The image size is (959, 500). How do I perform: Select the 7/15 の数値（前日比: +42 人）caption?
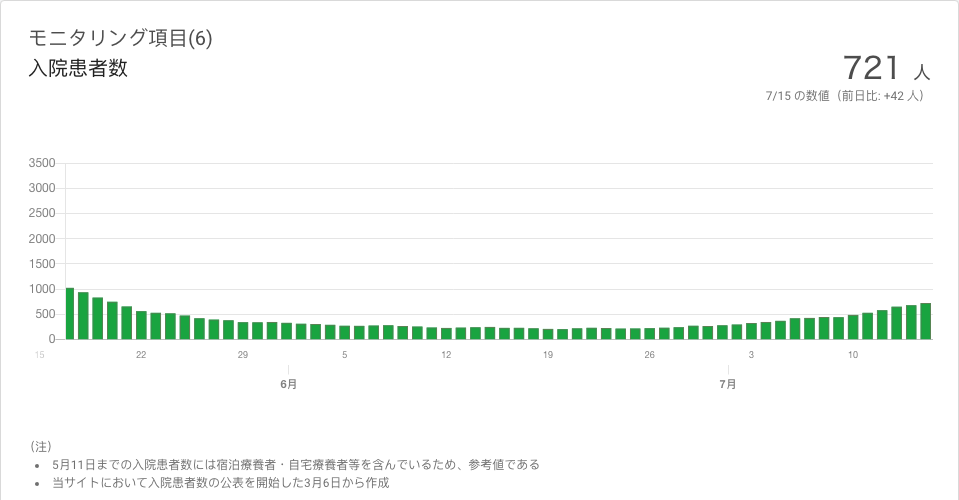[x=845, y=96]
